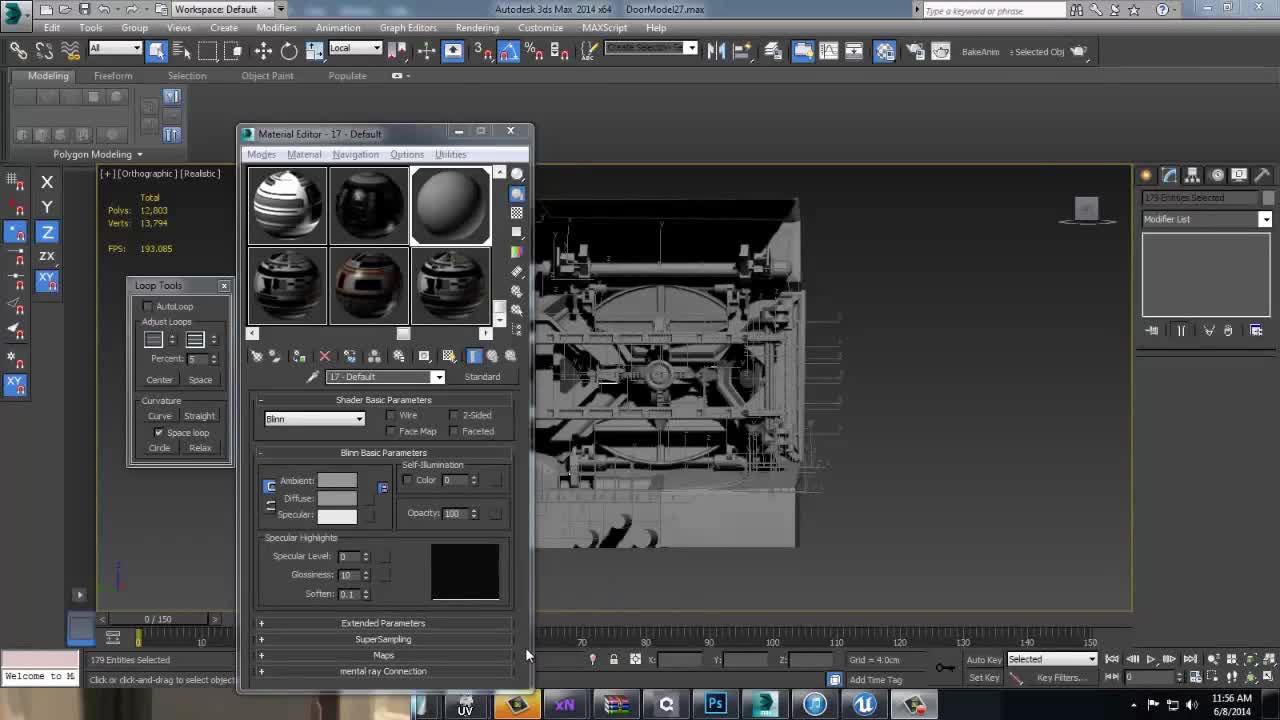Click the Play Animation button
Image resolution: width=1280 pixels, height=720 pixels.
point(1150,659)
